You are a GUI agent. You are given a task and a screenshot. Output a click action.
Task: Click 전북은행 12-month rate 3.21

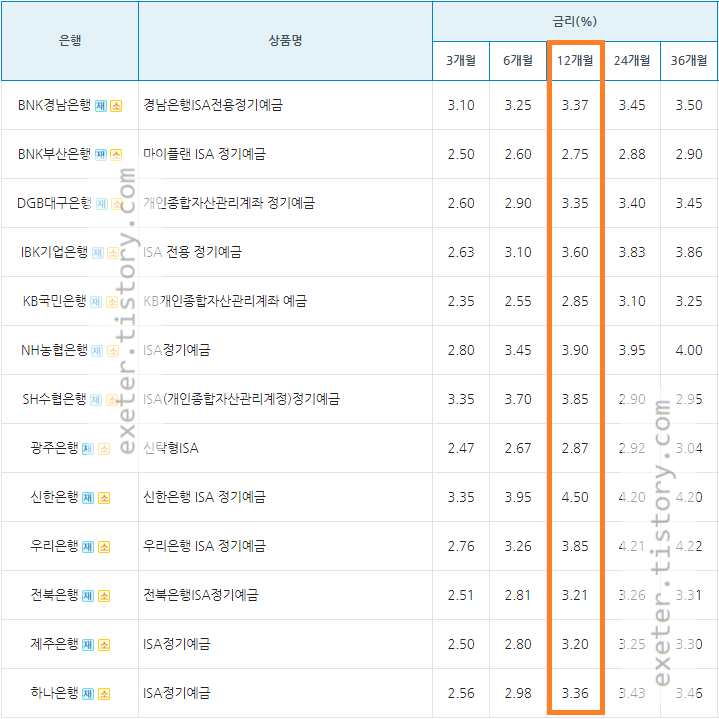(x=575, y=595)
